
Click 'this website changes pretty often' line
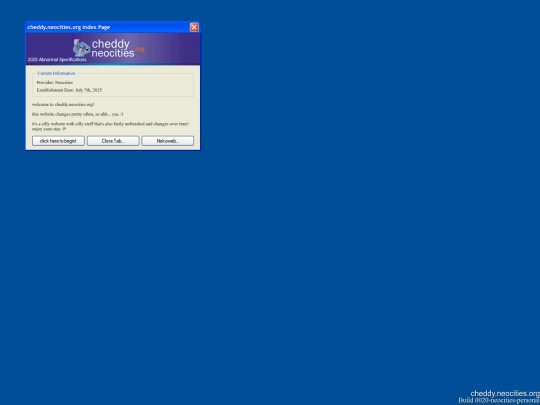point(77,114)
